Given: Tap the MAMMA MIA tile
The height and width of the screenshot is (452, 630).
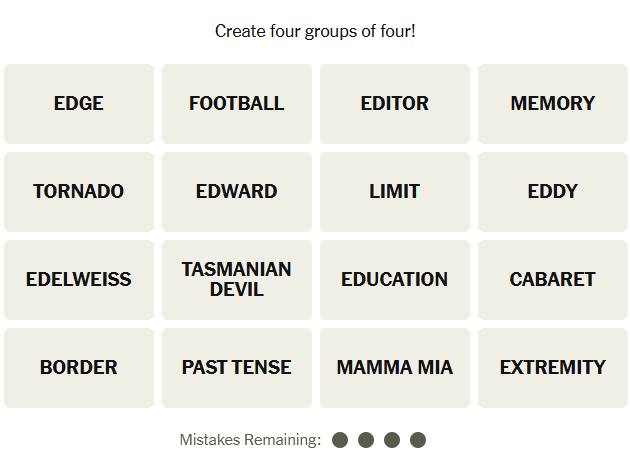Looking at the screenshot, I should [395, 368].
